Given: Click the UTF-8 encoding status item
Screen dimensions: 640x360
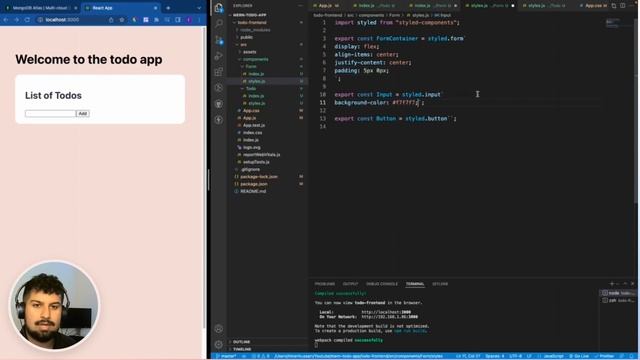Looking at the screenshot, I should (x=516, y=356).
